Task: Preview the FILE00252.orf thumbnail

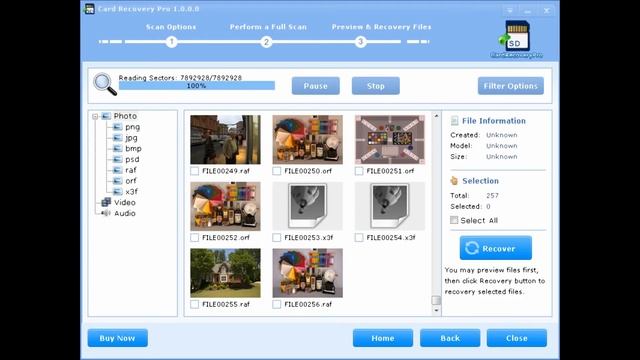Action: [x=225, y=206]
